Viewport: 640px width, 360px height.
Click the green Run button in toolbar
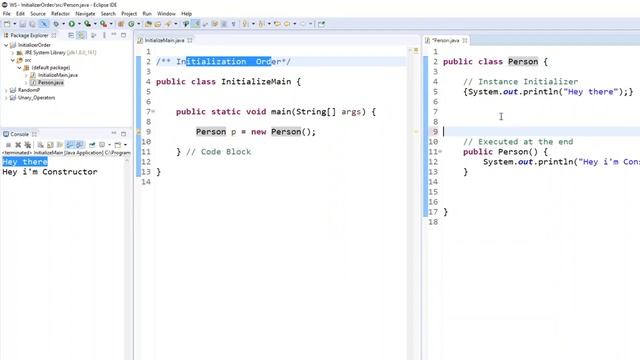point(72,24)
